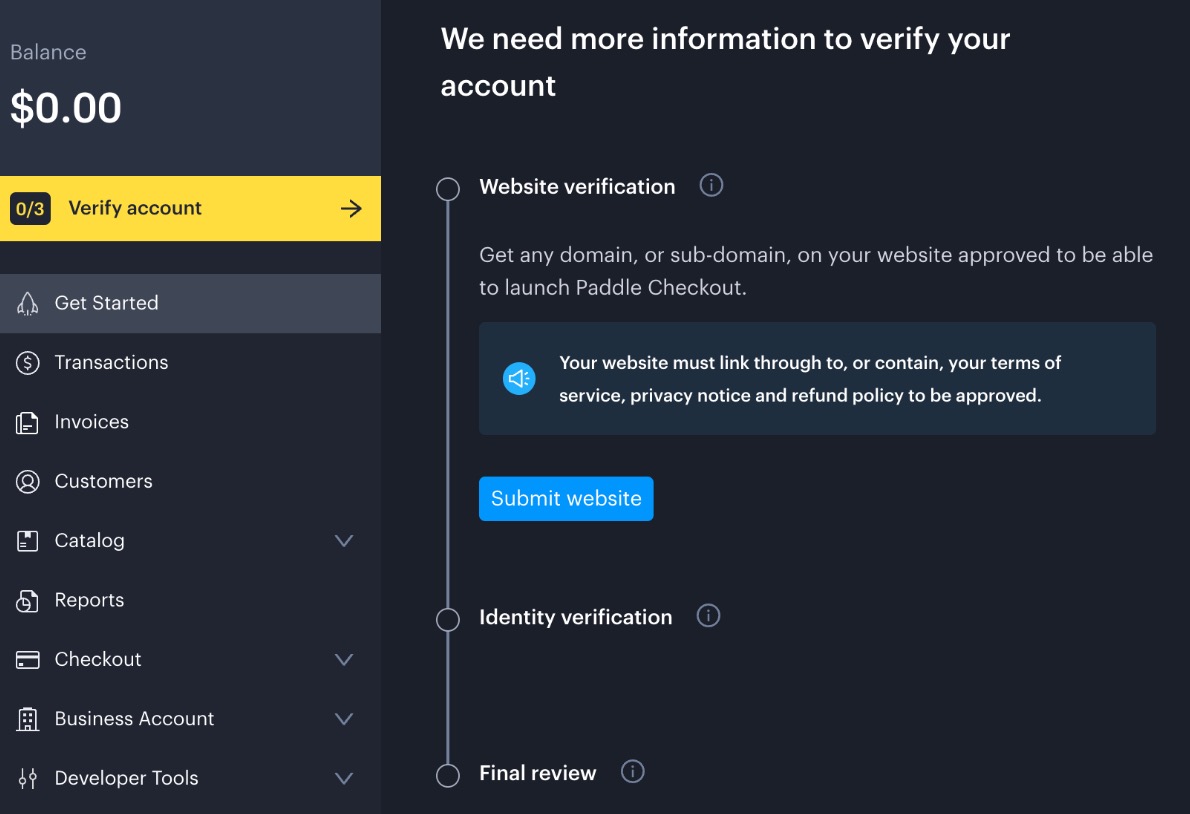Click the Reports chart icon

[x=28, y=601]
